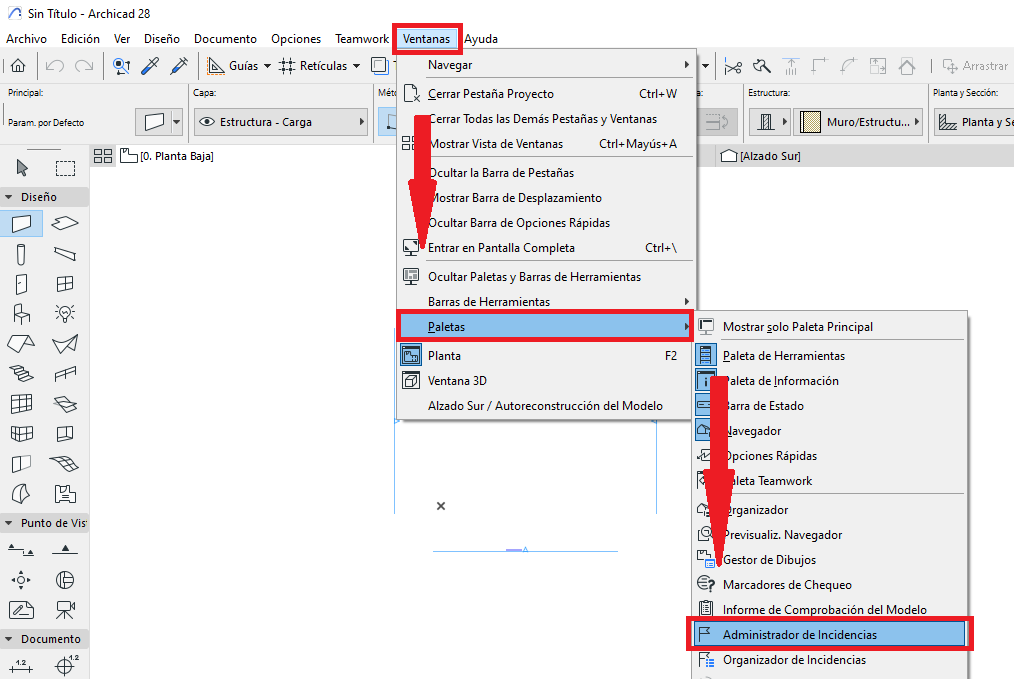Toggle the Barra de Estado palette
The width and height of the screenshot is (1014, 679).
[763, 406]
